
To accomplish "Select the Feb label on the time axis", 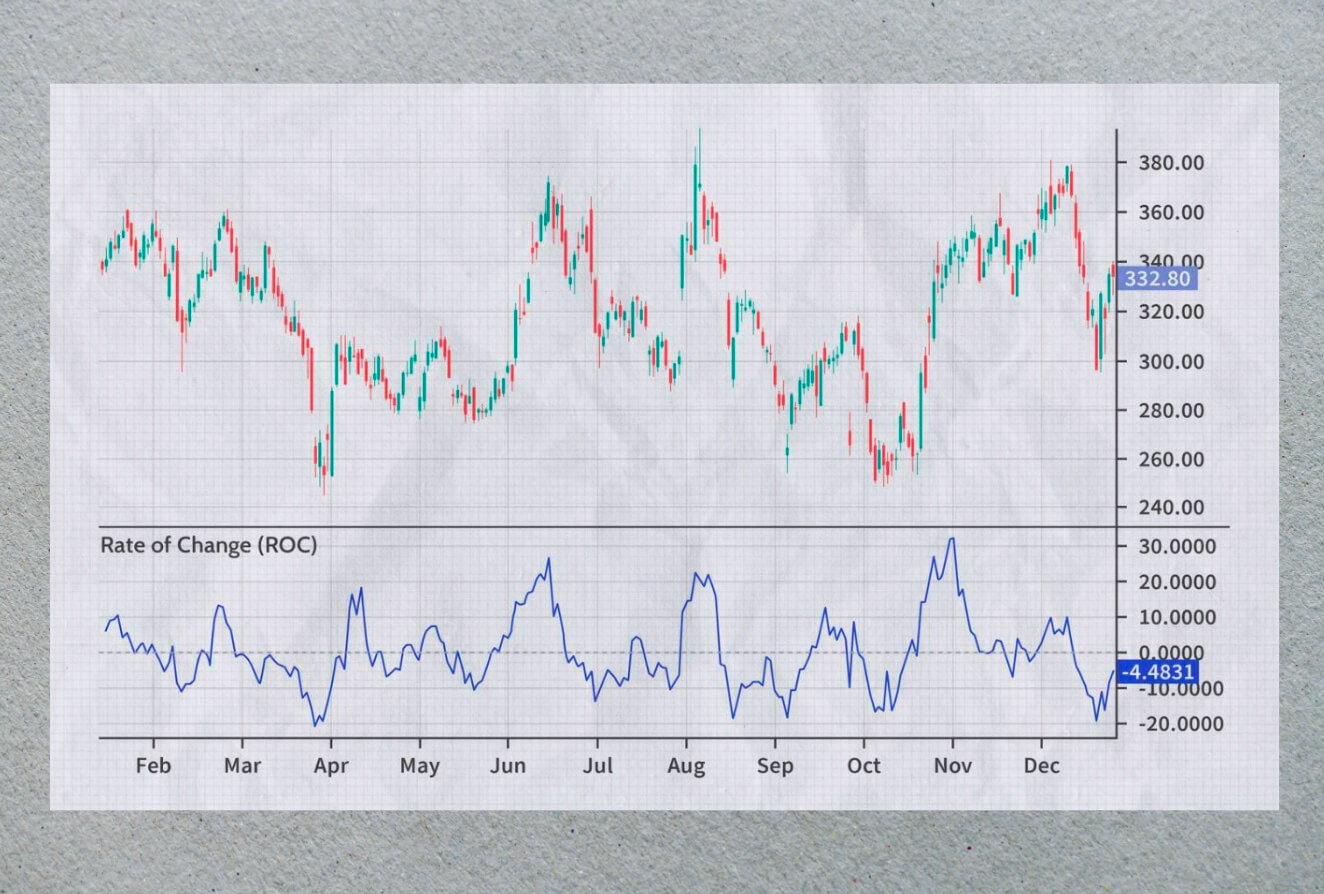I will click(x=154, y=766).
